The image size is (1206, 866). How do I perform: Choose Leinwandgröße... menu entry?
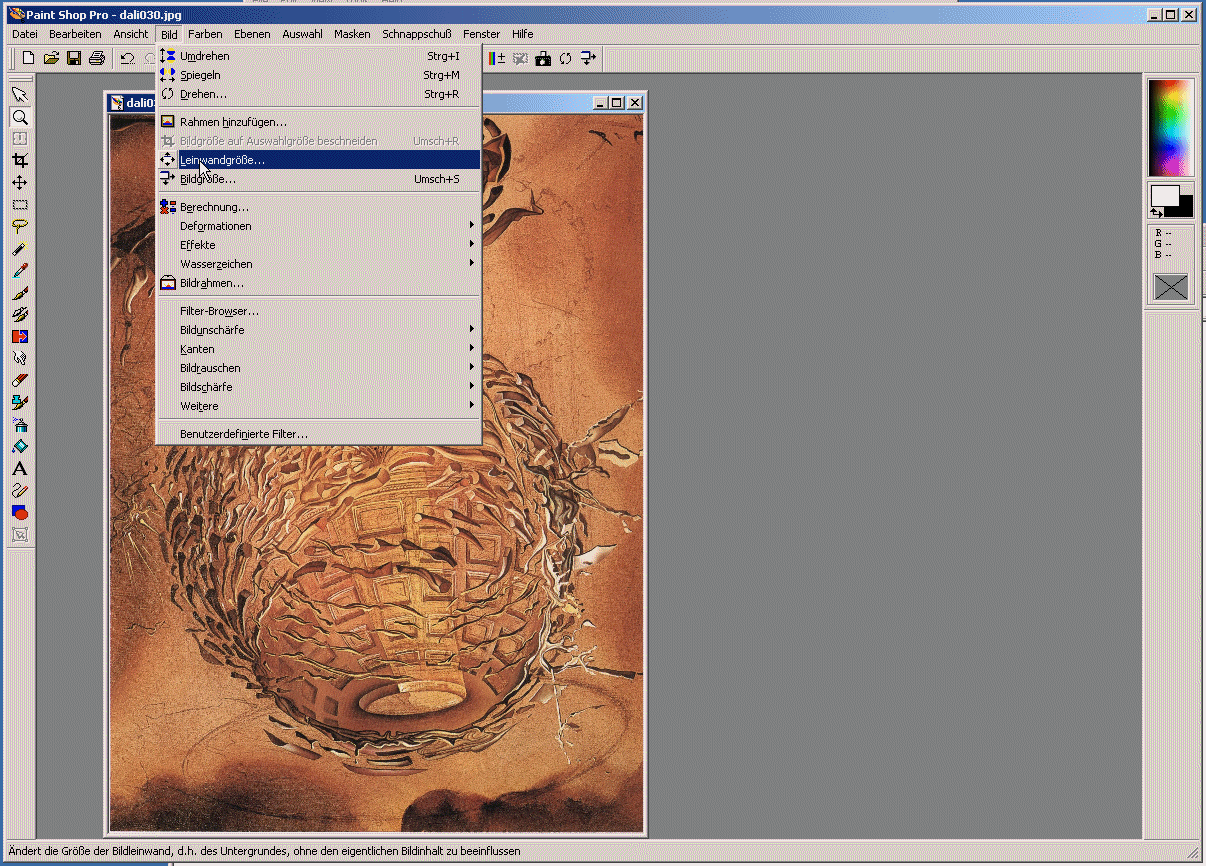click(319, 160)
